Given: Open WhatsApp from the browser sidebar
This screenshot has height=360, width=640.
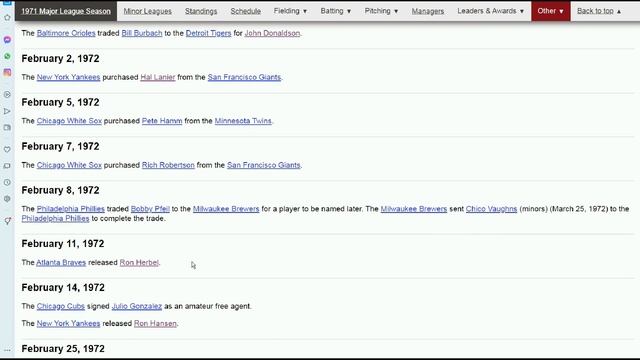Looking at the screenshot, I should pyautogui.click(x=7, y=56).
